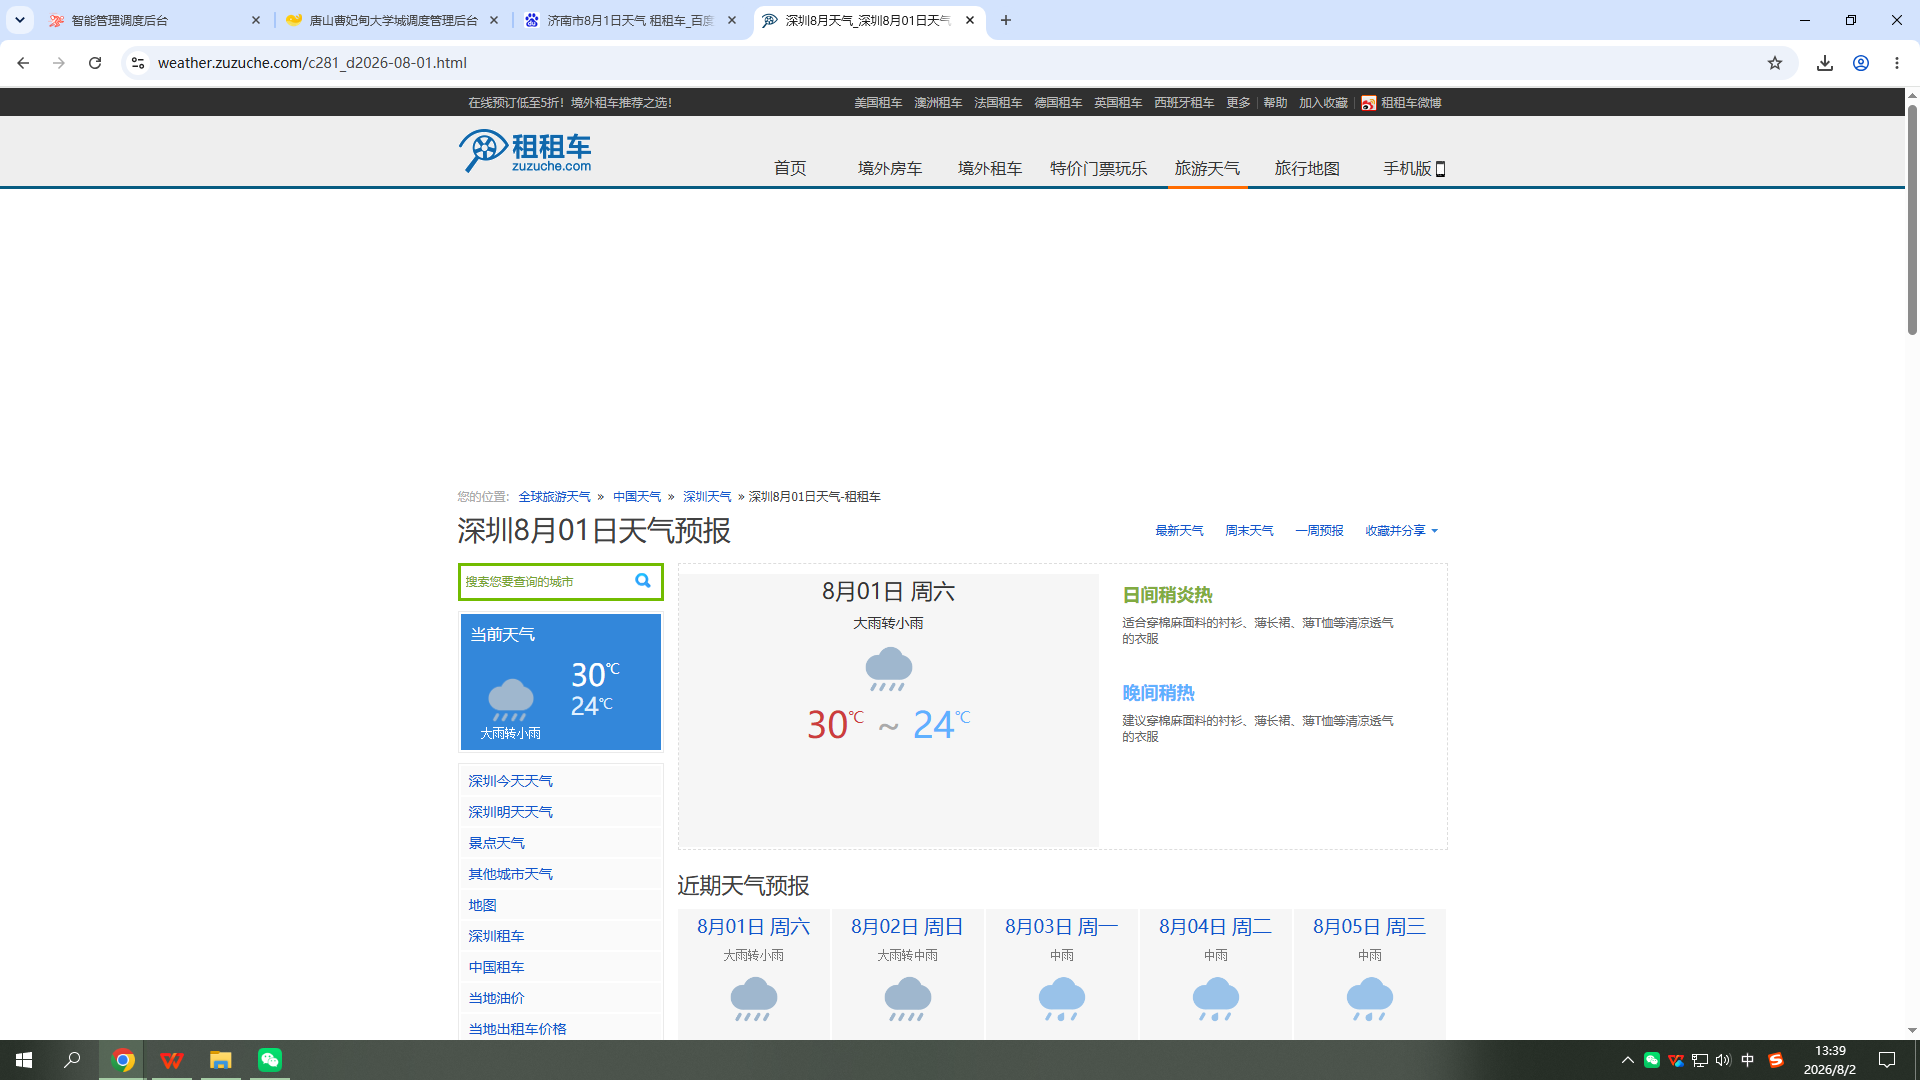Viewport: 1920px width, 1080px height.
Task: Close the 济南市8月1日天气 tab
Action: (732, 20)
